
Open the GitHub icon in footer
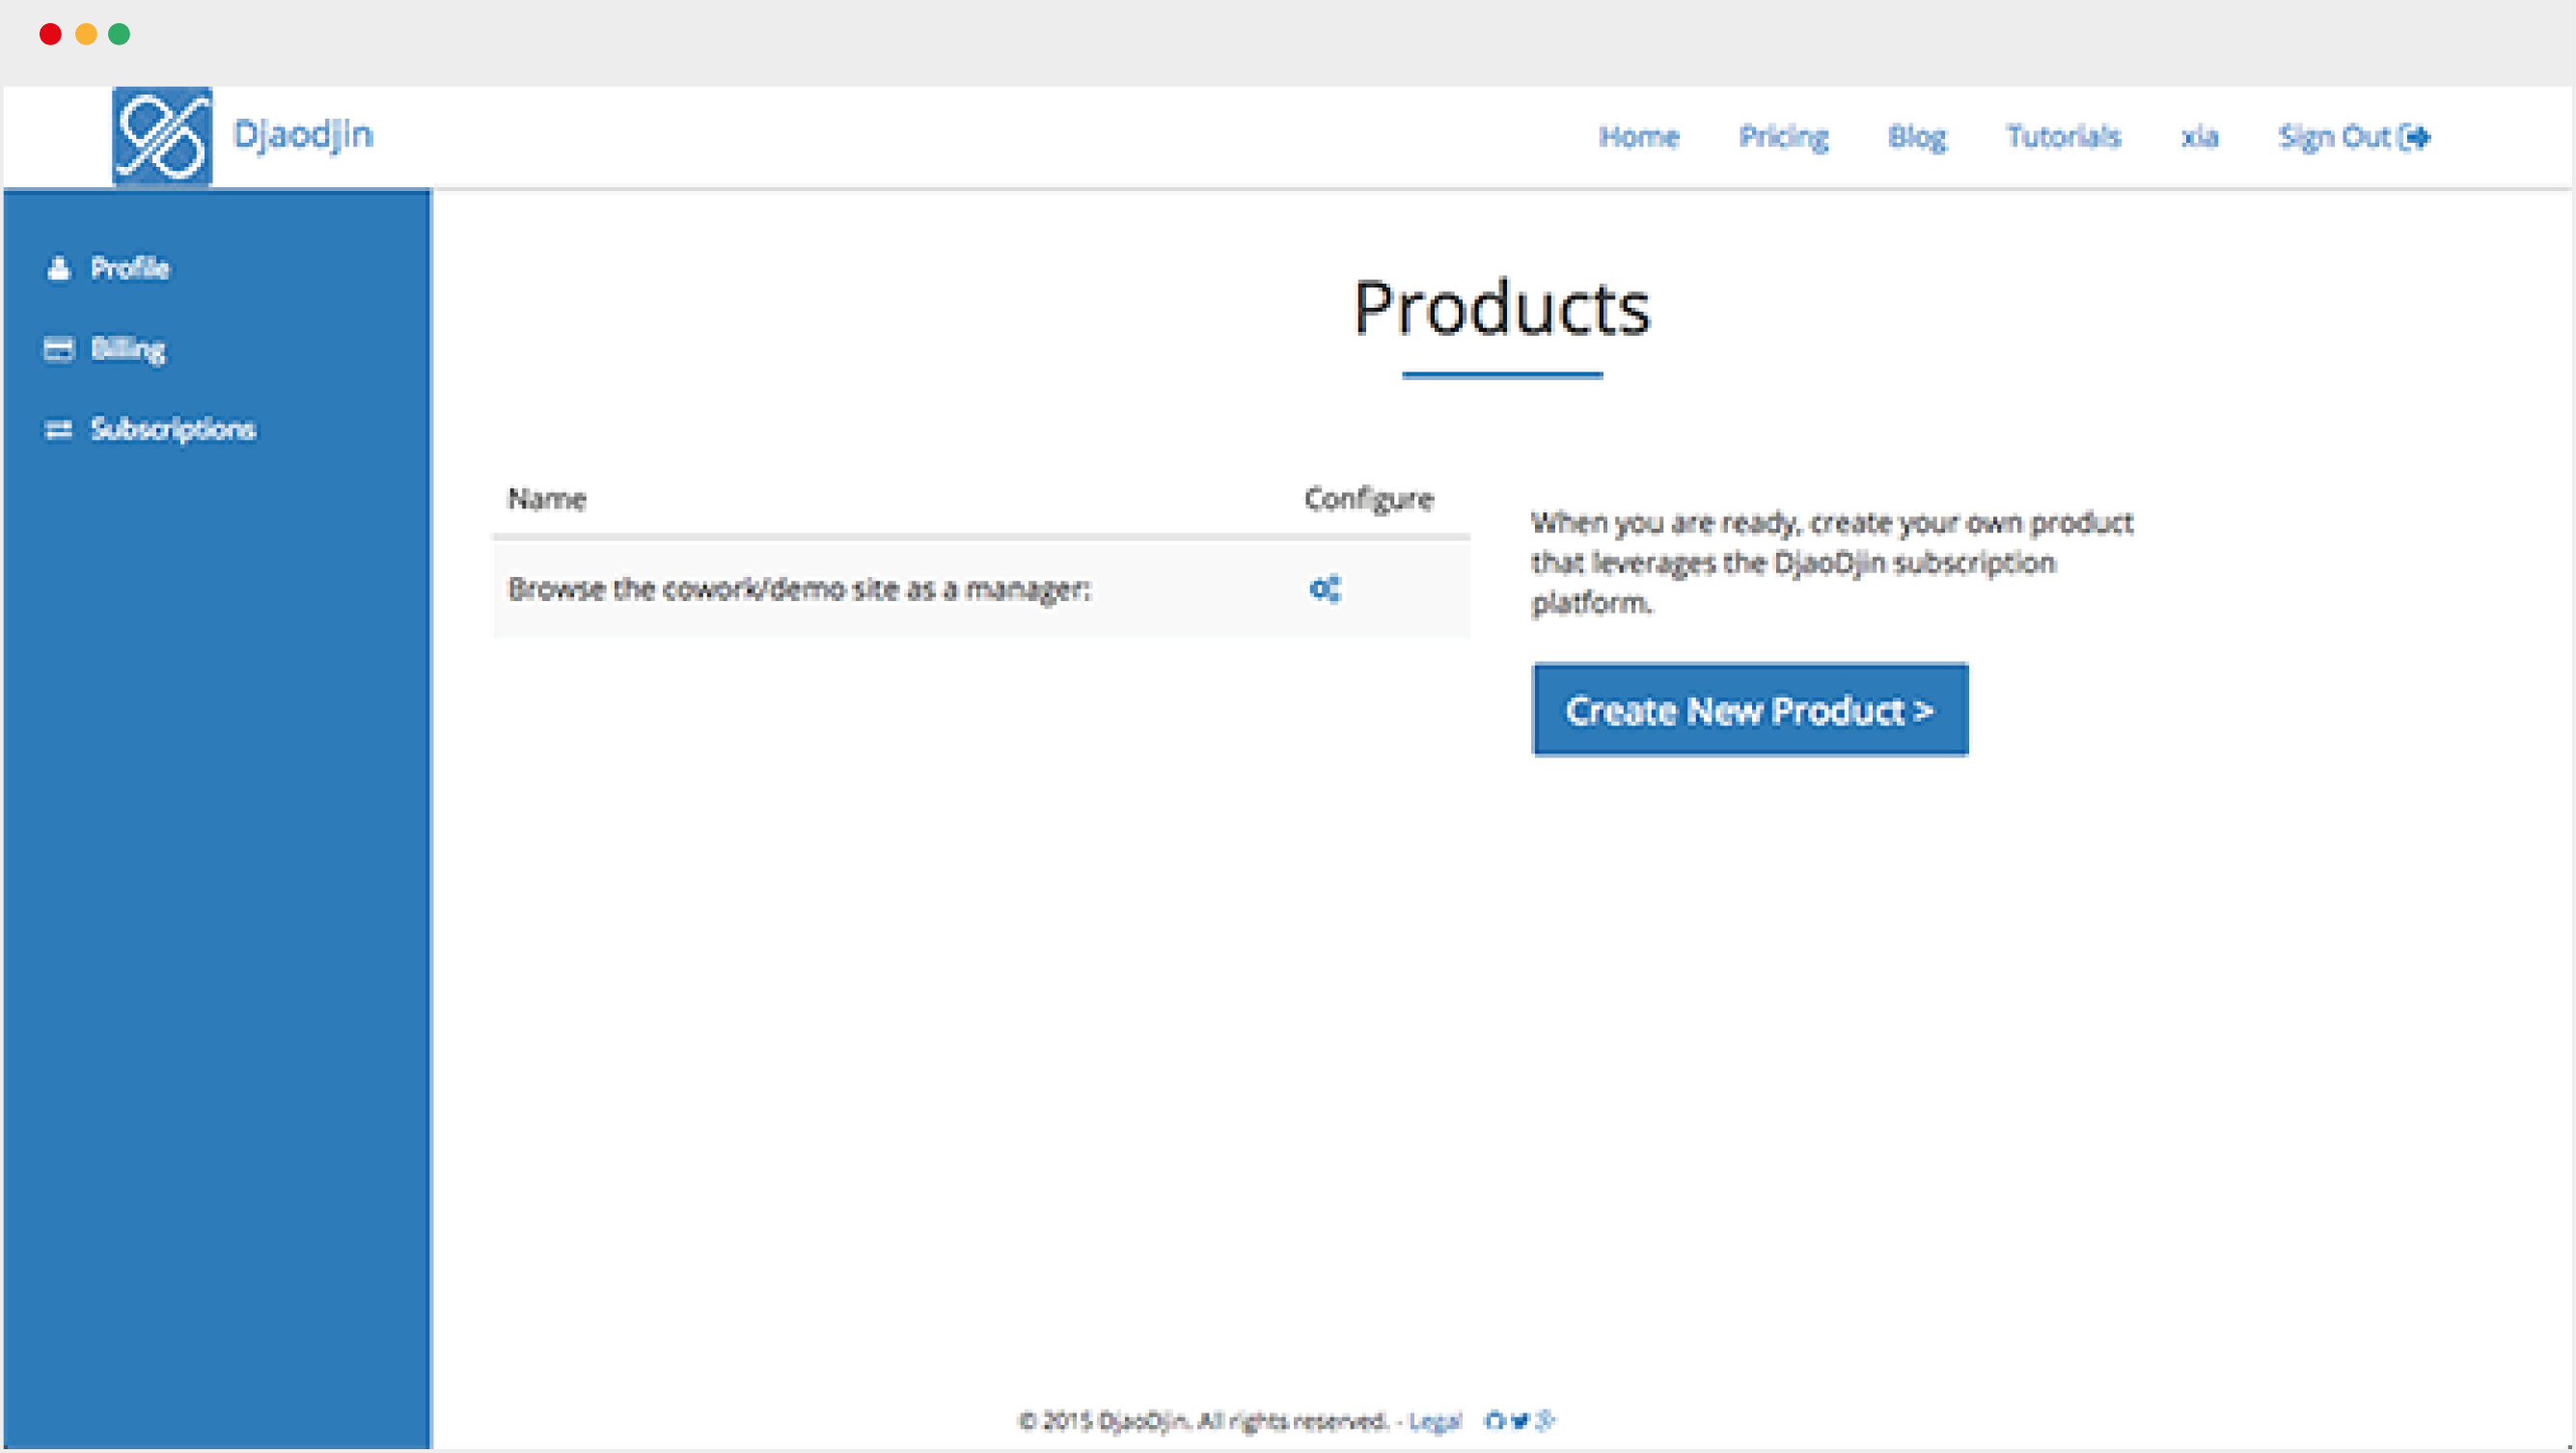coord(1495,1420)
